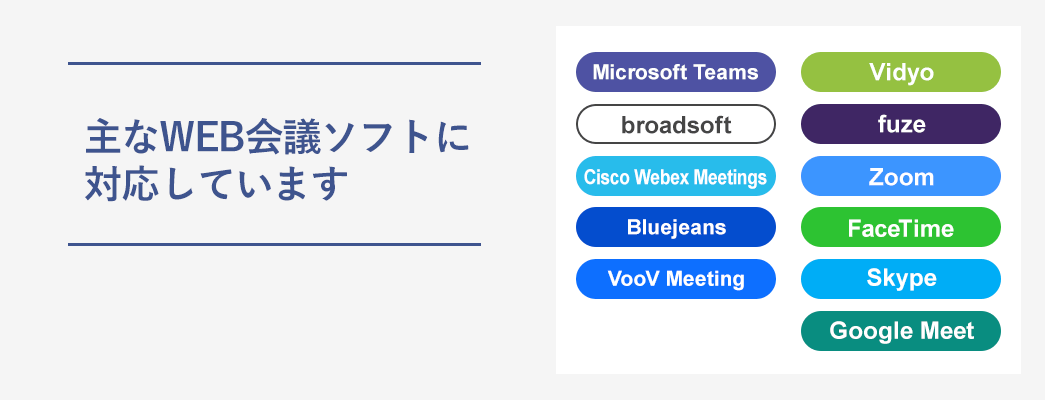The width and height of the screenshot is (1045, 400).
Task: Choose the Cisco Webex Meetings pill
Action: point(675,176)
